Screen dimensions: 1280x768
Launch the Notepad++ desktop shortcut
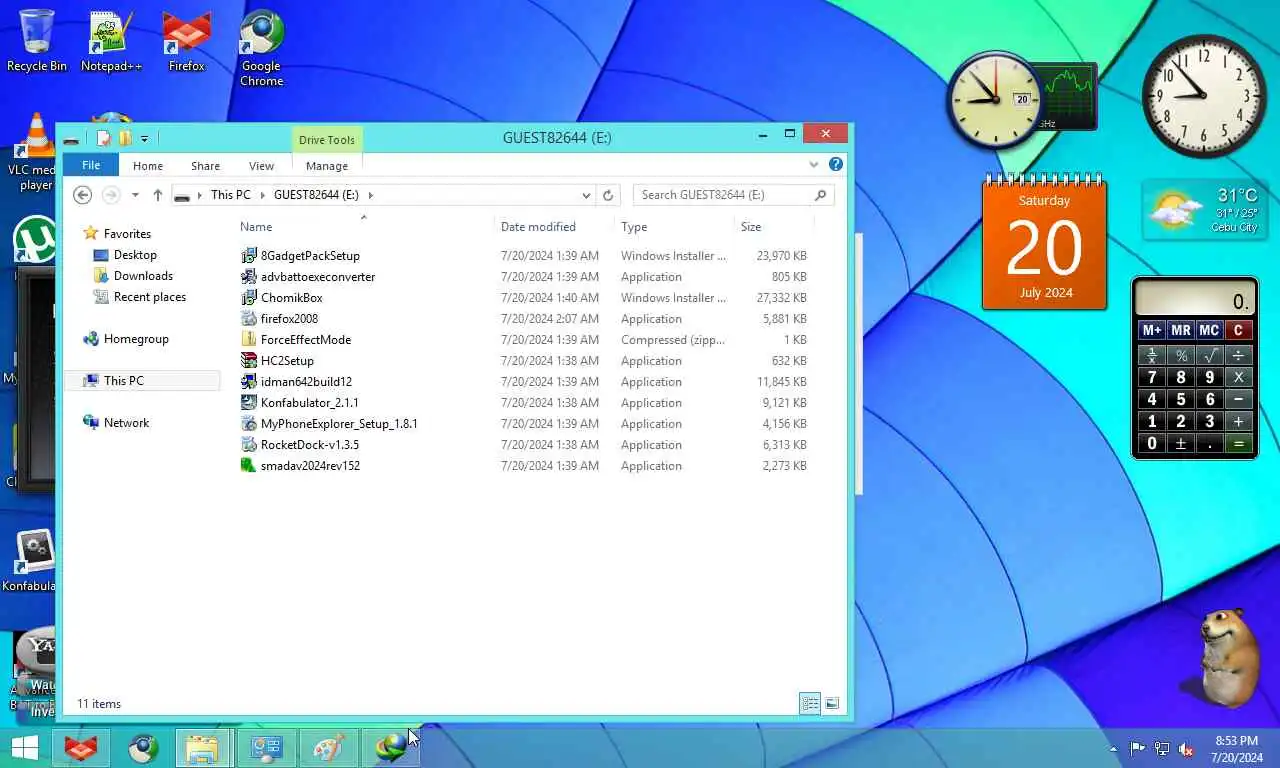(x=111, y=40)
